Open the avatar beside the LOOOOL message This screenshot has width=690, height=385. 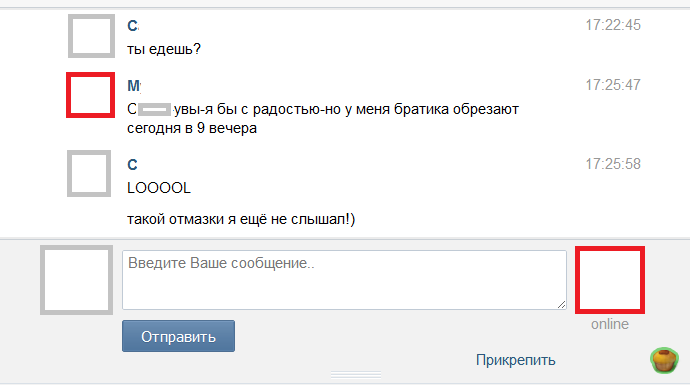click(89, 173)
